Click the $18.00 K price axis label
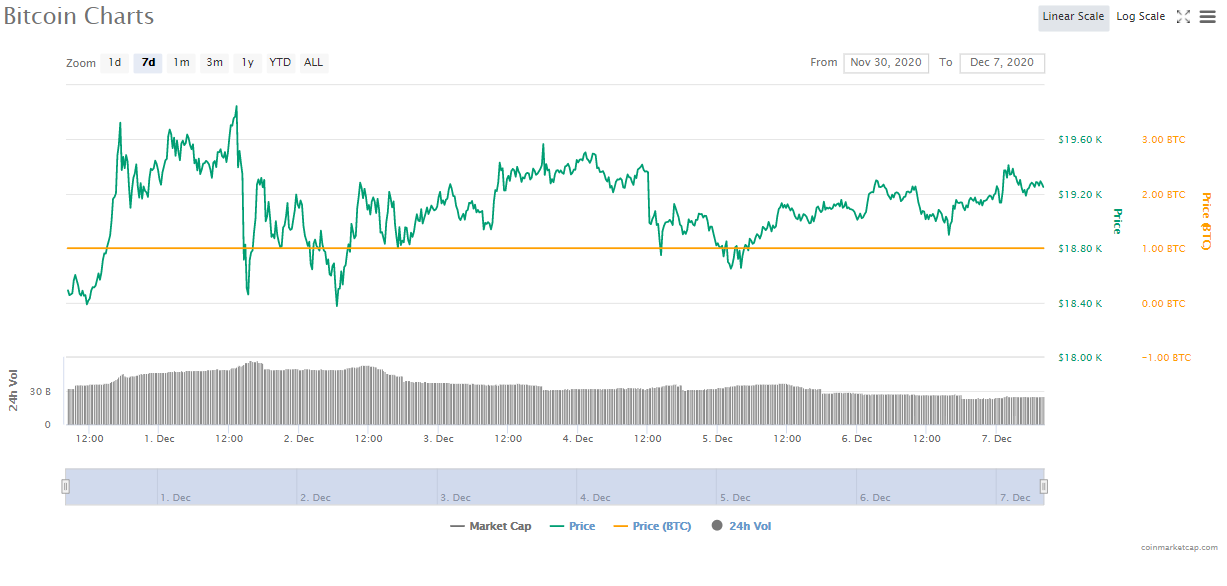Viewport: 1227px width, 586px height. pyautogui.click(x=1080, y=358)
